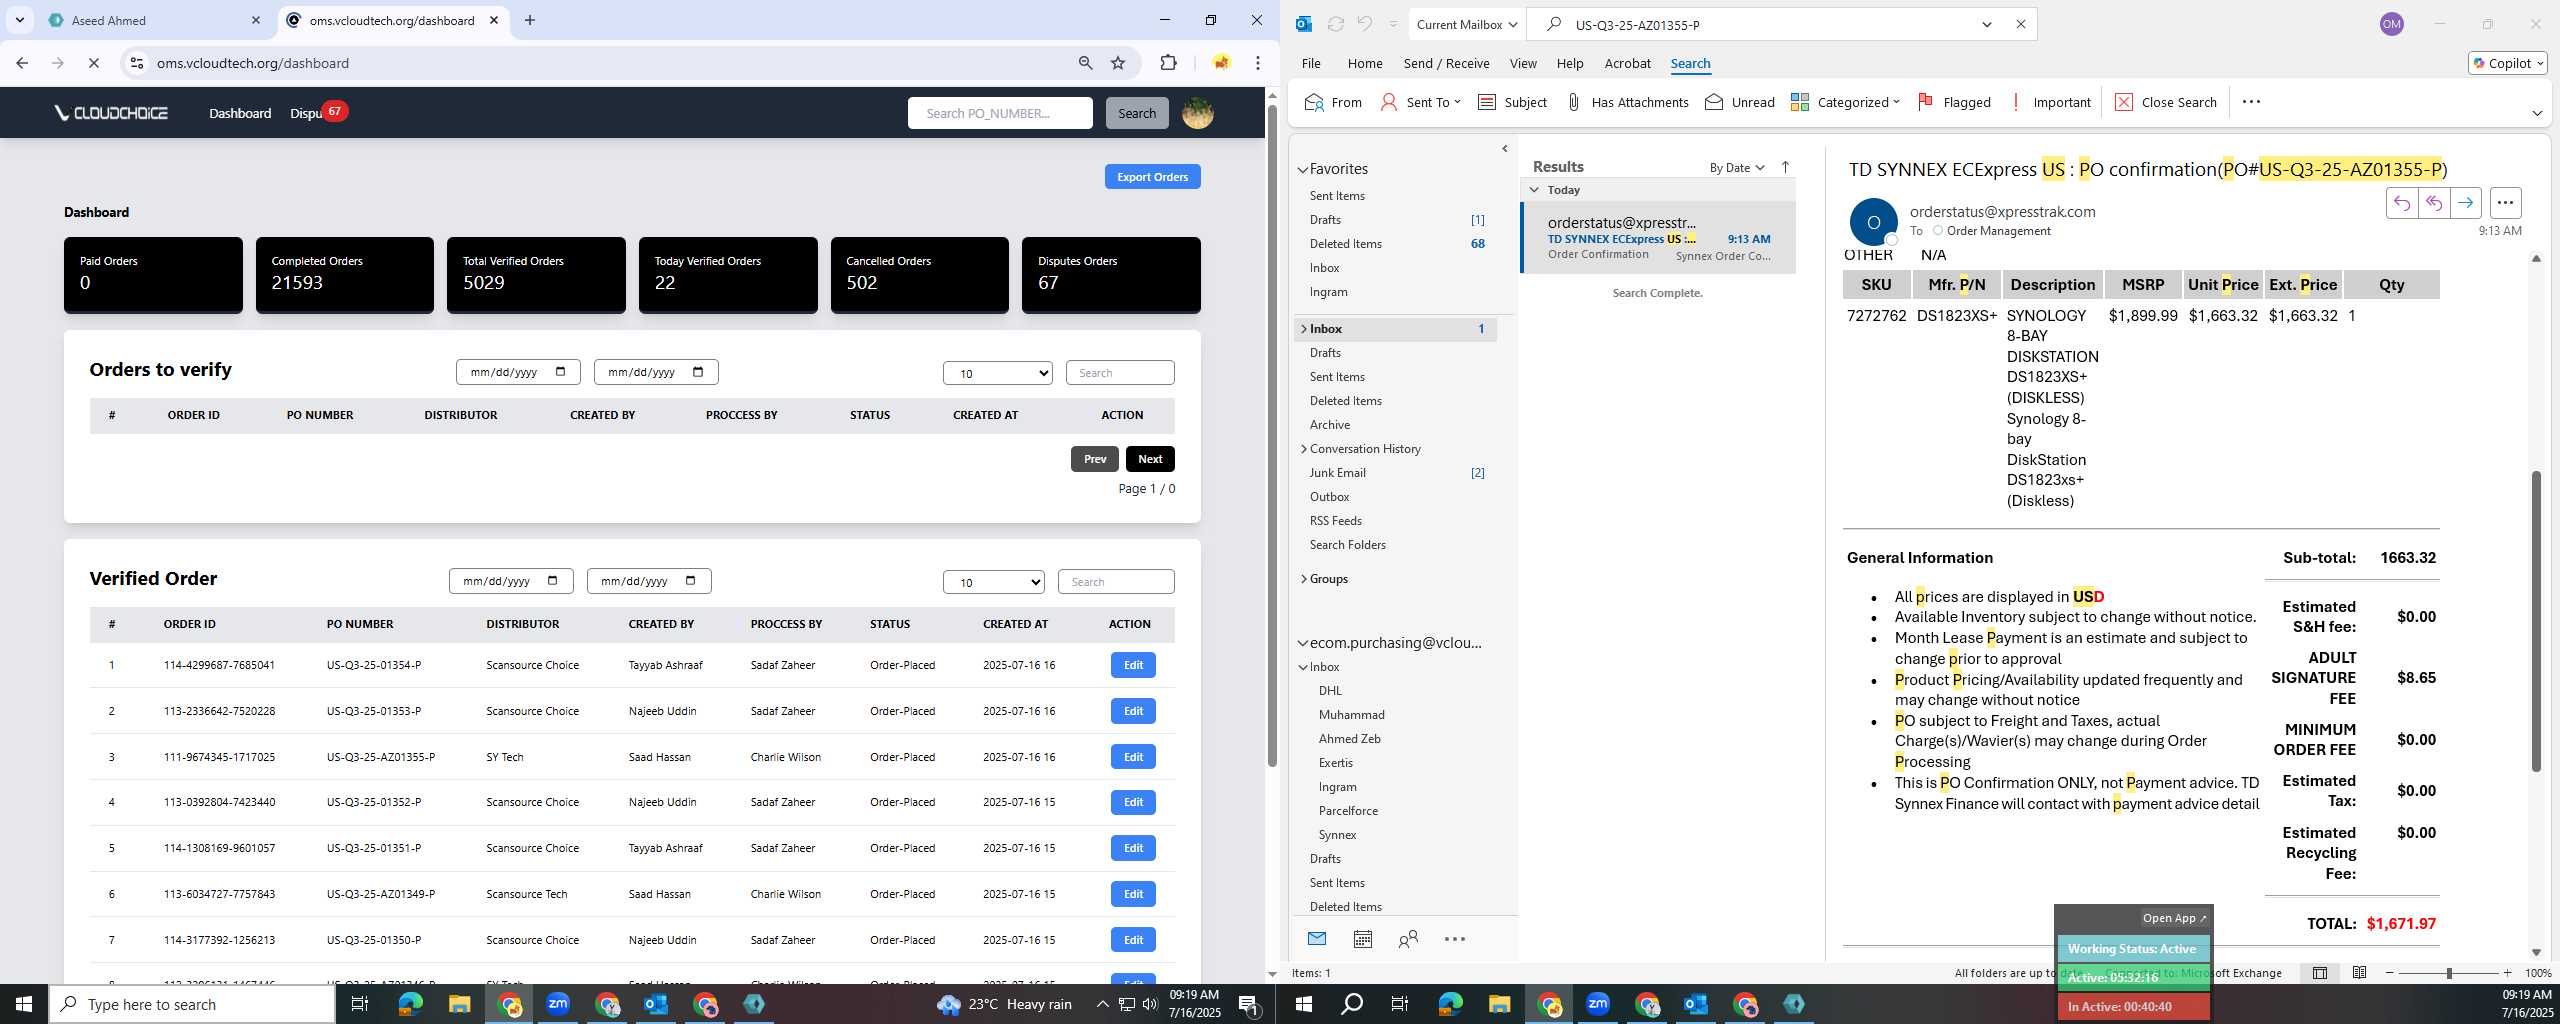Open new Chrome tab with plus
Screen dimensions: 2560x1024
tap(530, 20)
